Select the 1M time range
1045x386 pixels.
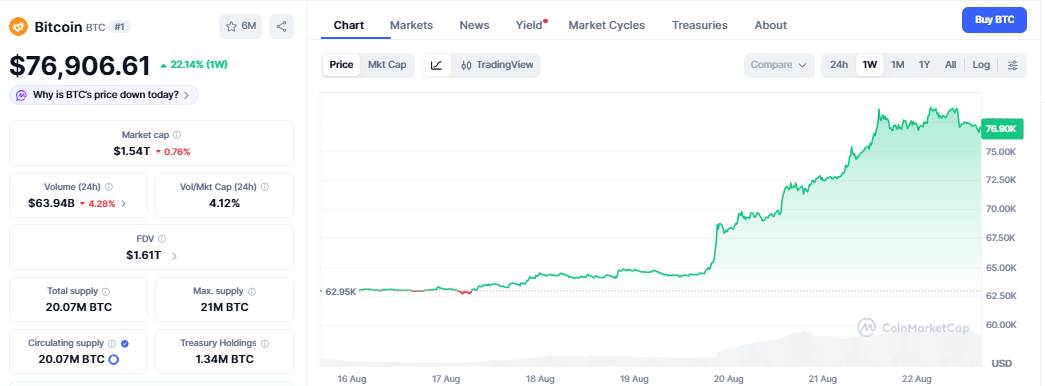click(898, 65)
